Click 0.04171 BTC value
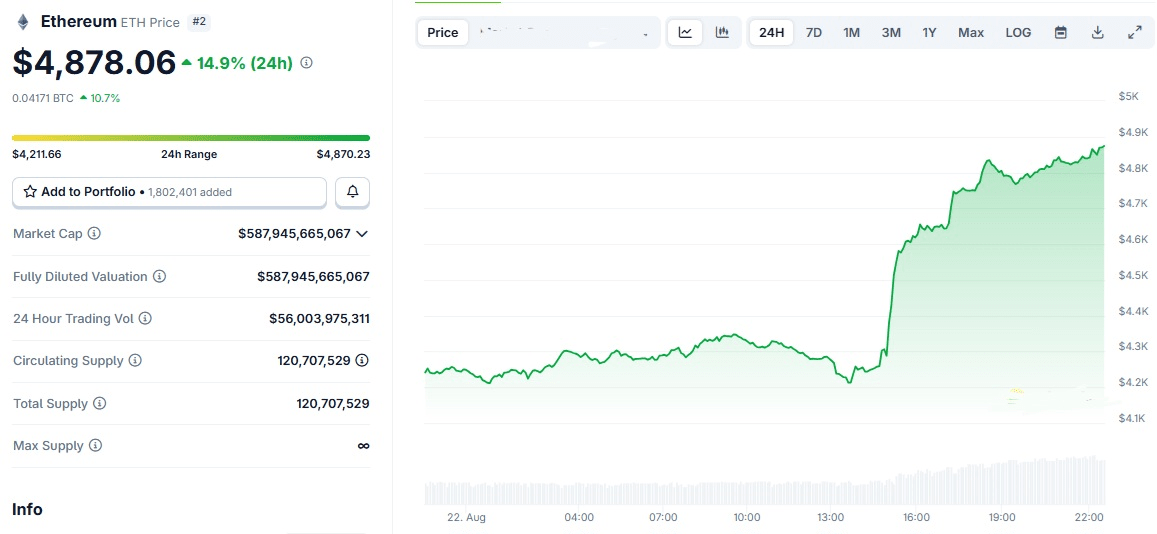This screenshot has height=534, width=1157. pyautogui.click(x=43, y=97)
